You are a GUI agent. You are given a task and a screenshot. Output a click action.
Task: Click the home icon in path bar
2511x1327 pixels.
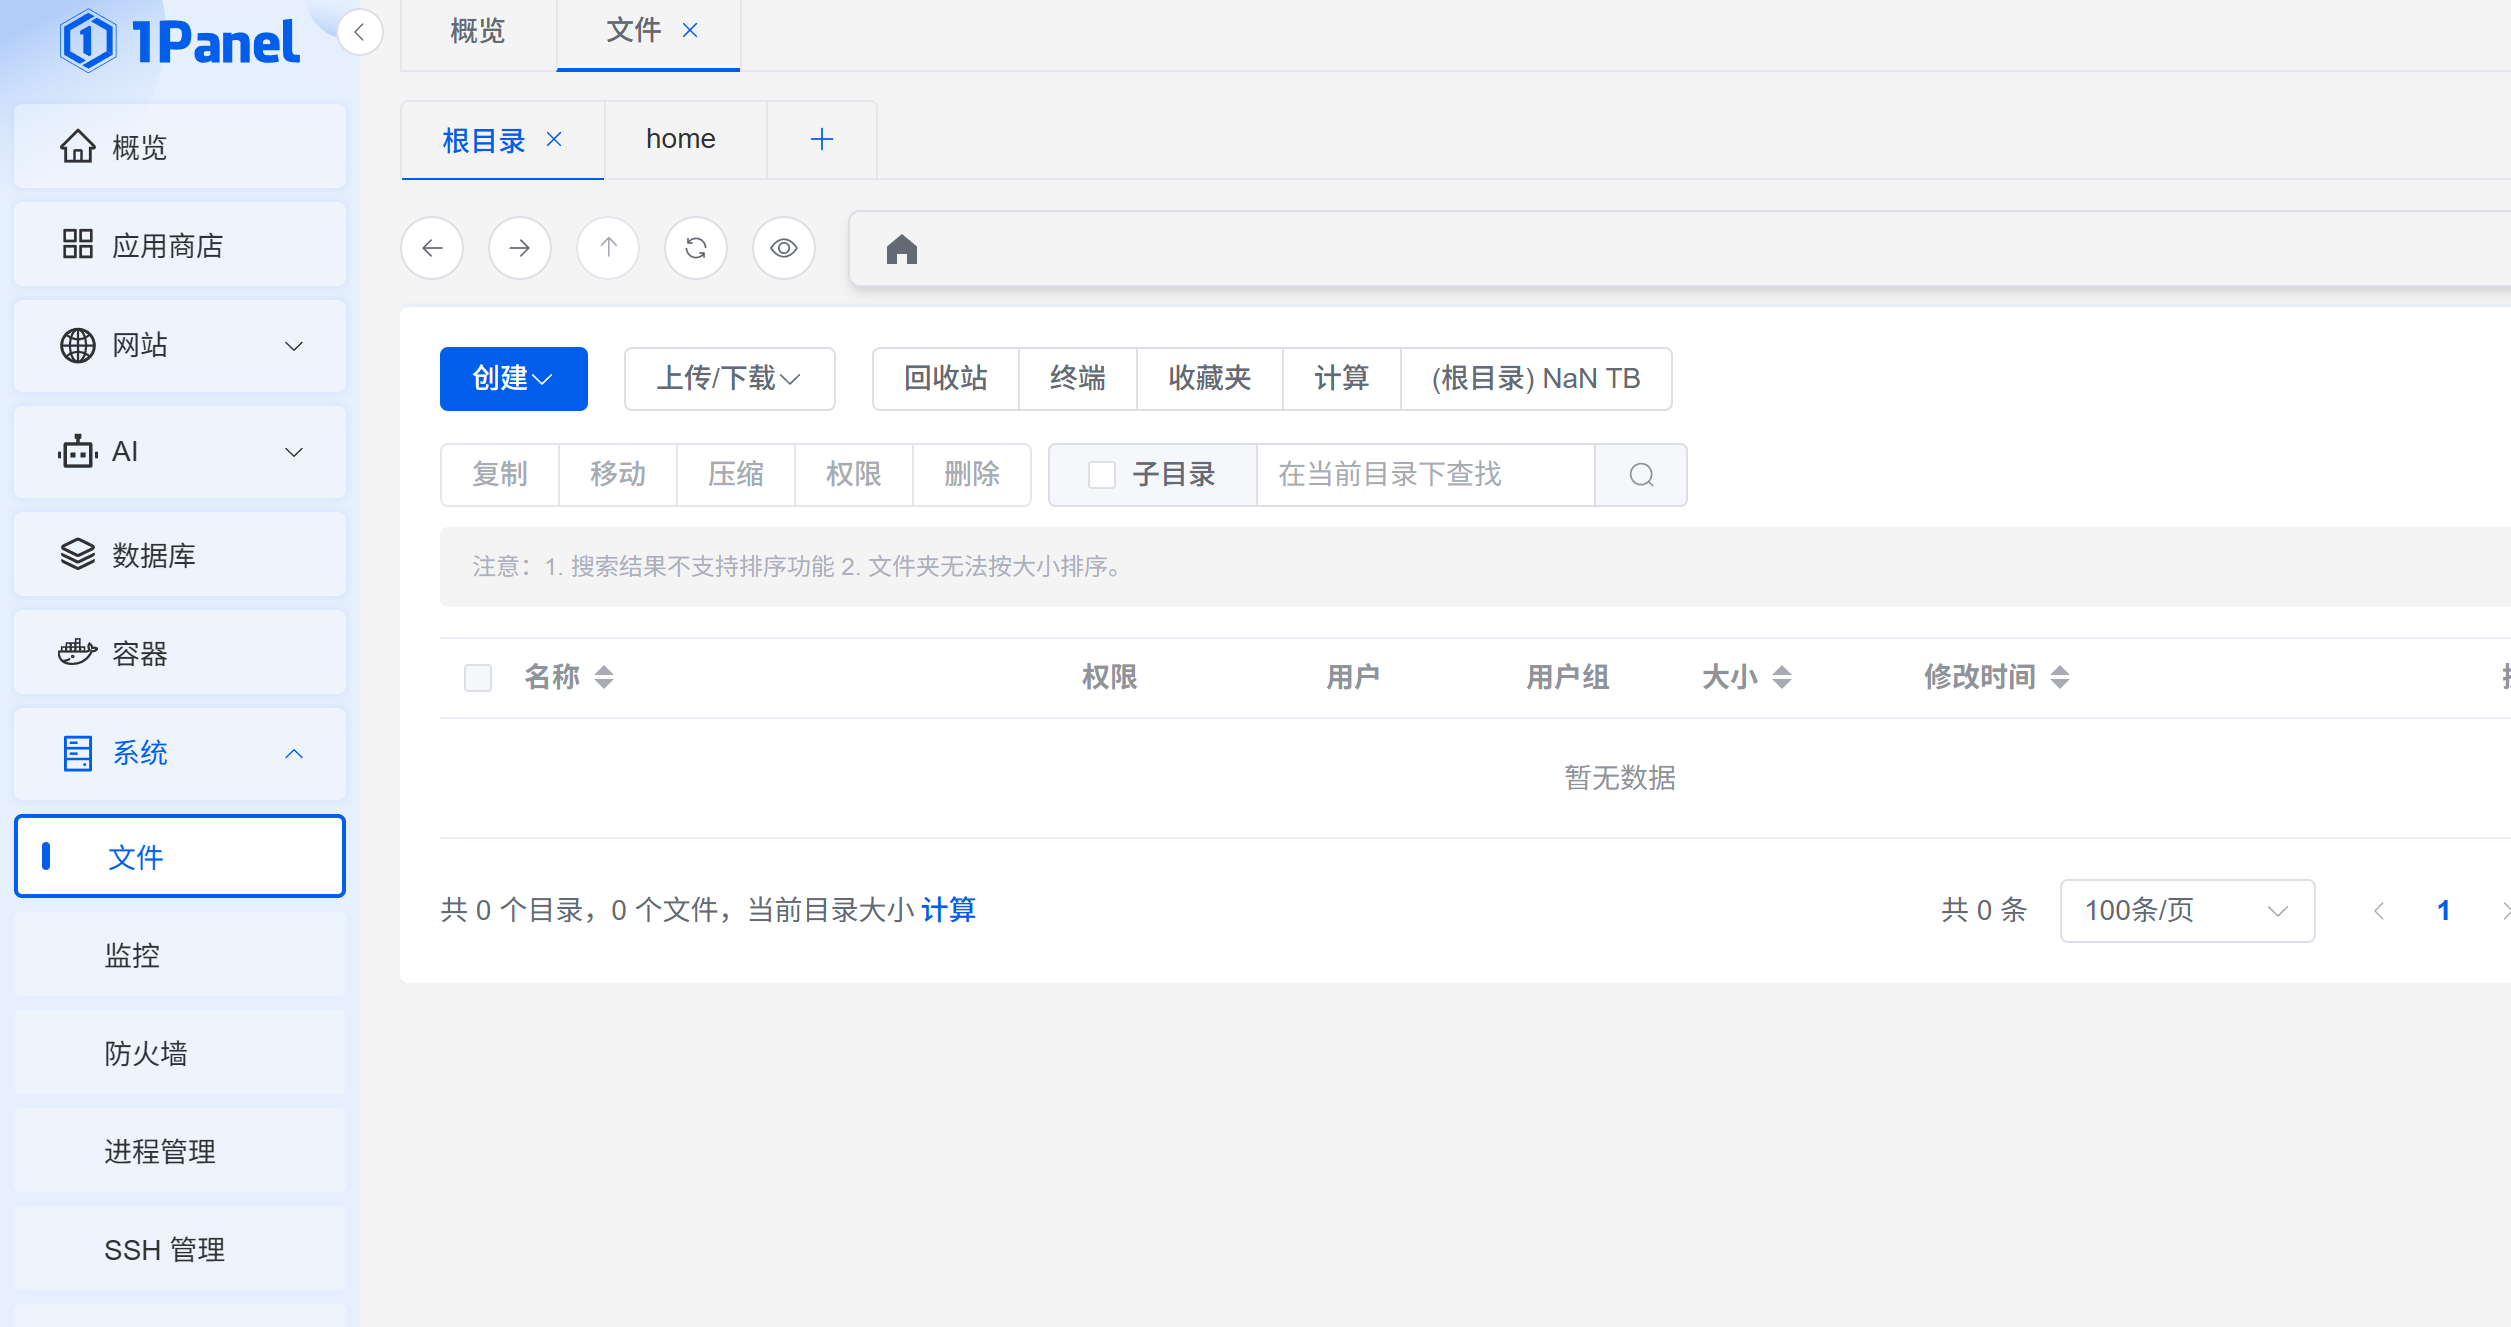901,249
